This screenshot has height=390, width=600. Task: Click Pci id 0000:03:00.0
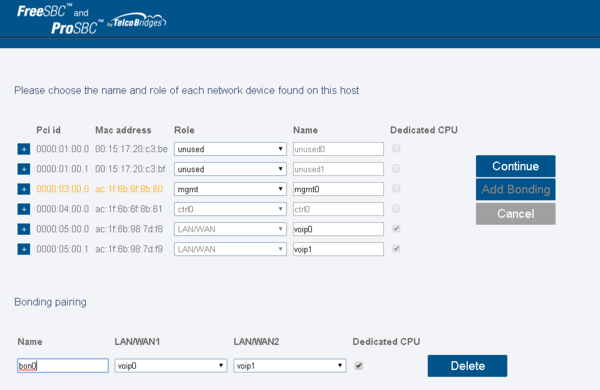tap(62, 189)
